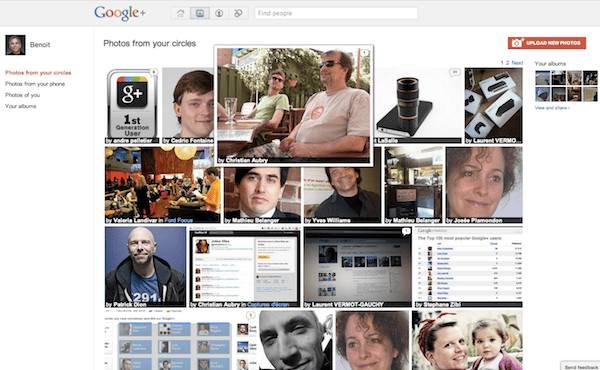
Task: Click the Next page link
Action: pos(517,63)
